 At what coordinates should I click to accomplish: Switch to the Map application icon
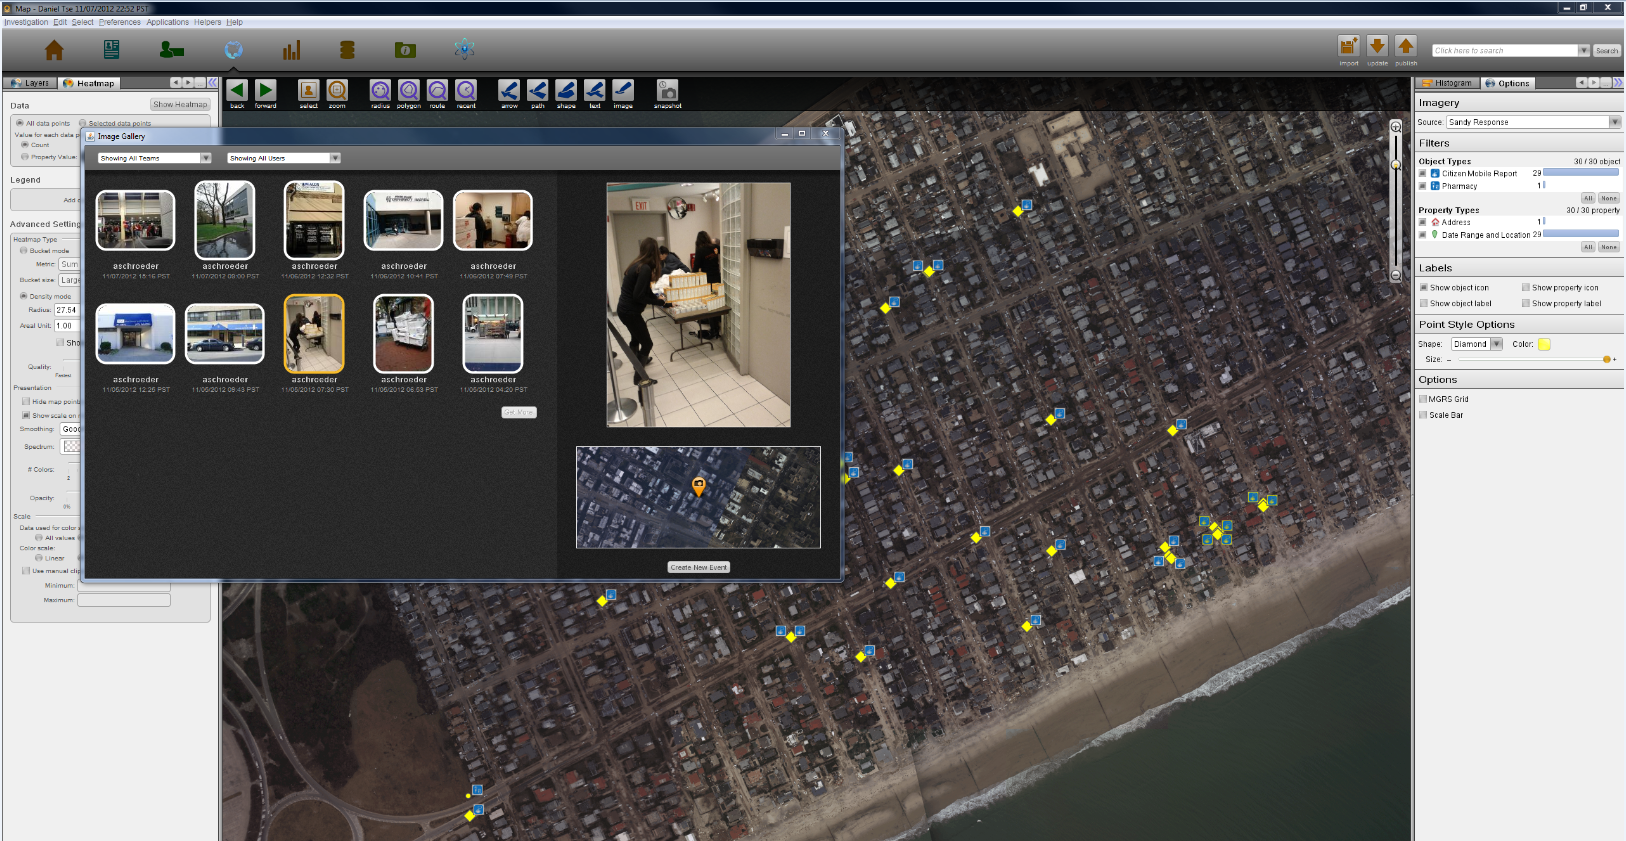[x=234, y=50]
